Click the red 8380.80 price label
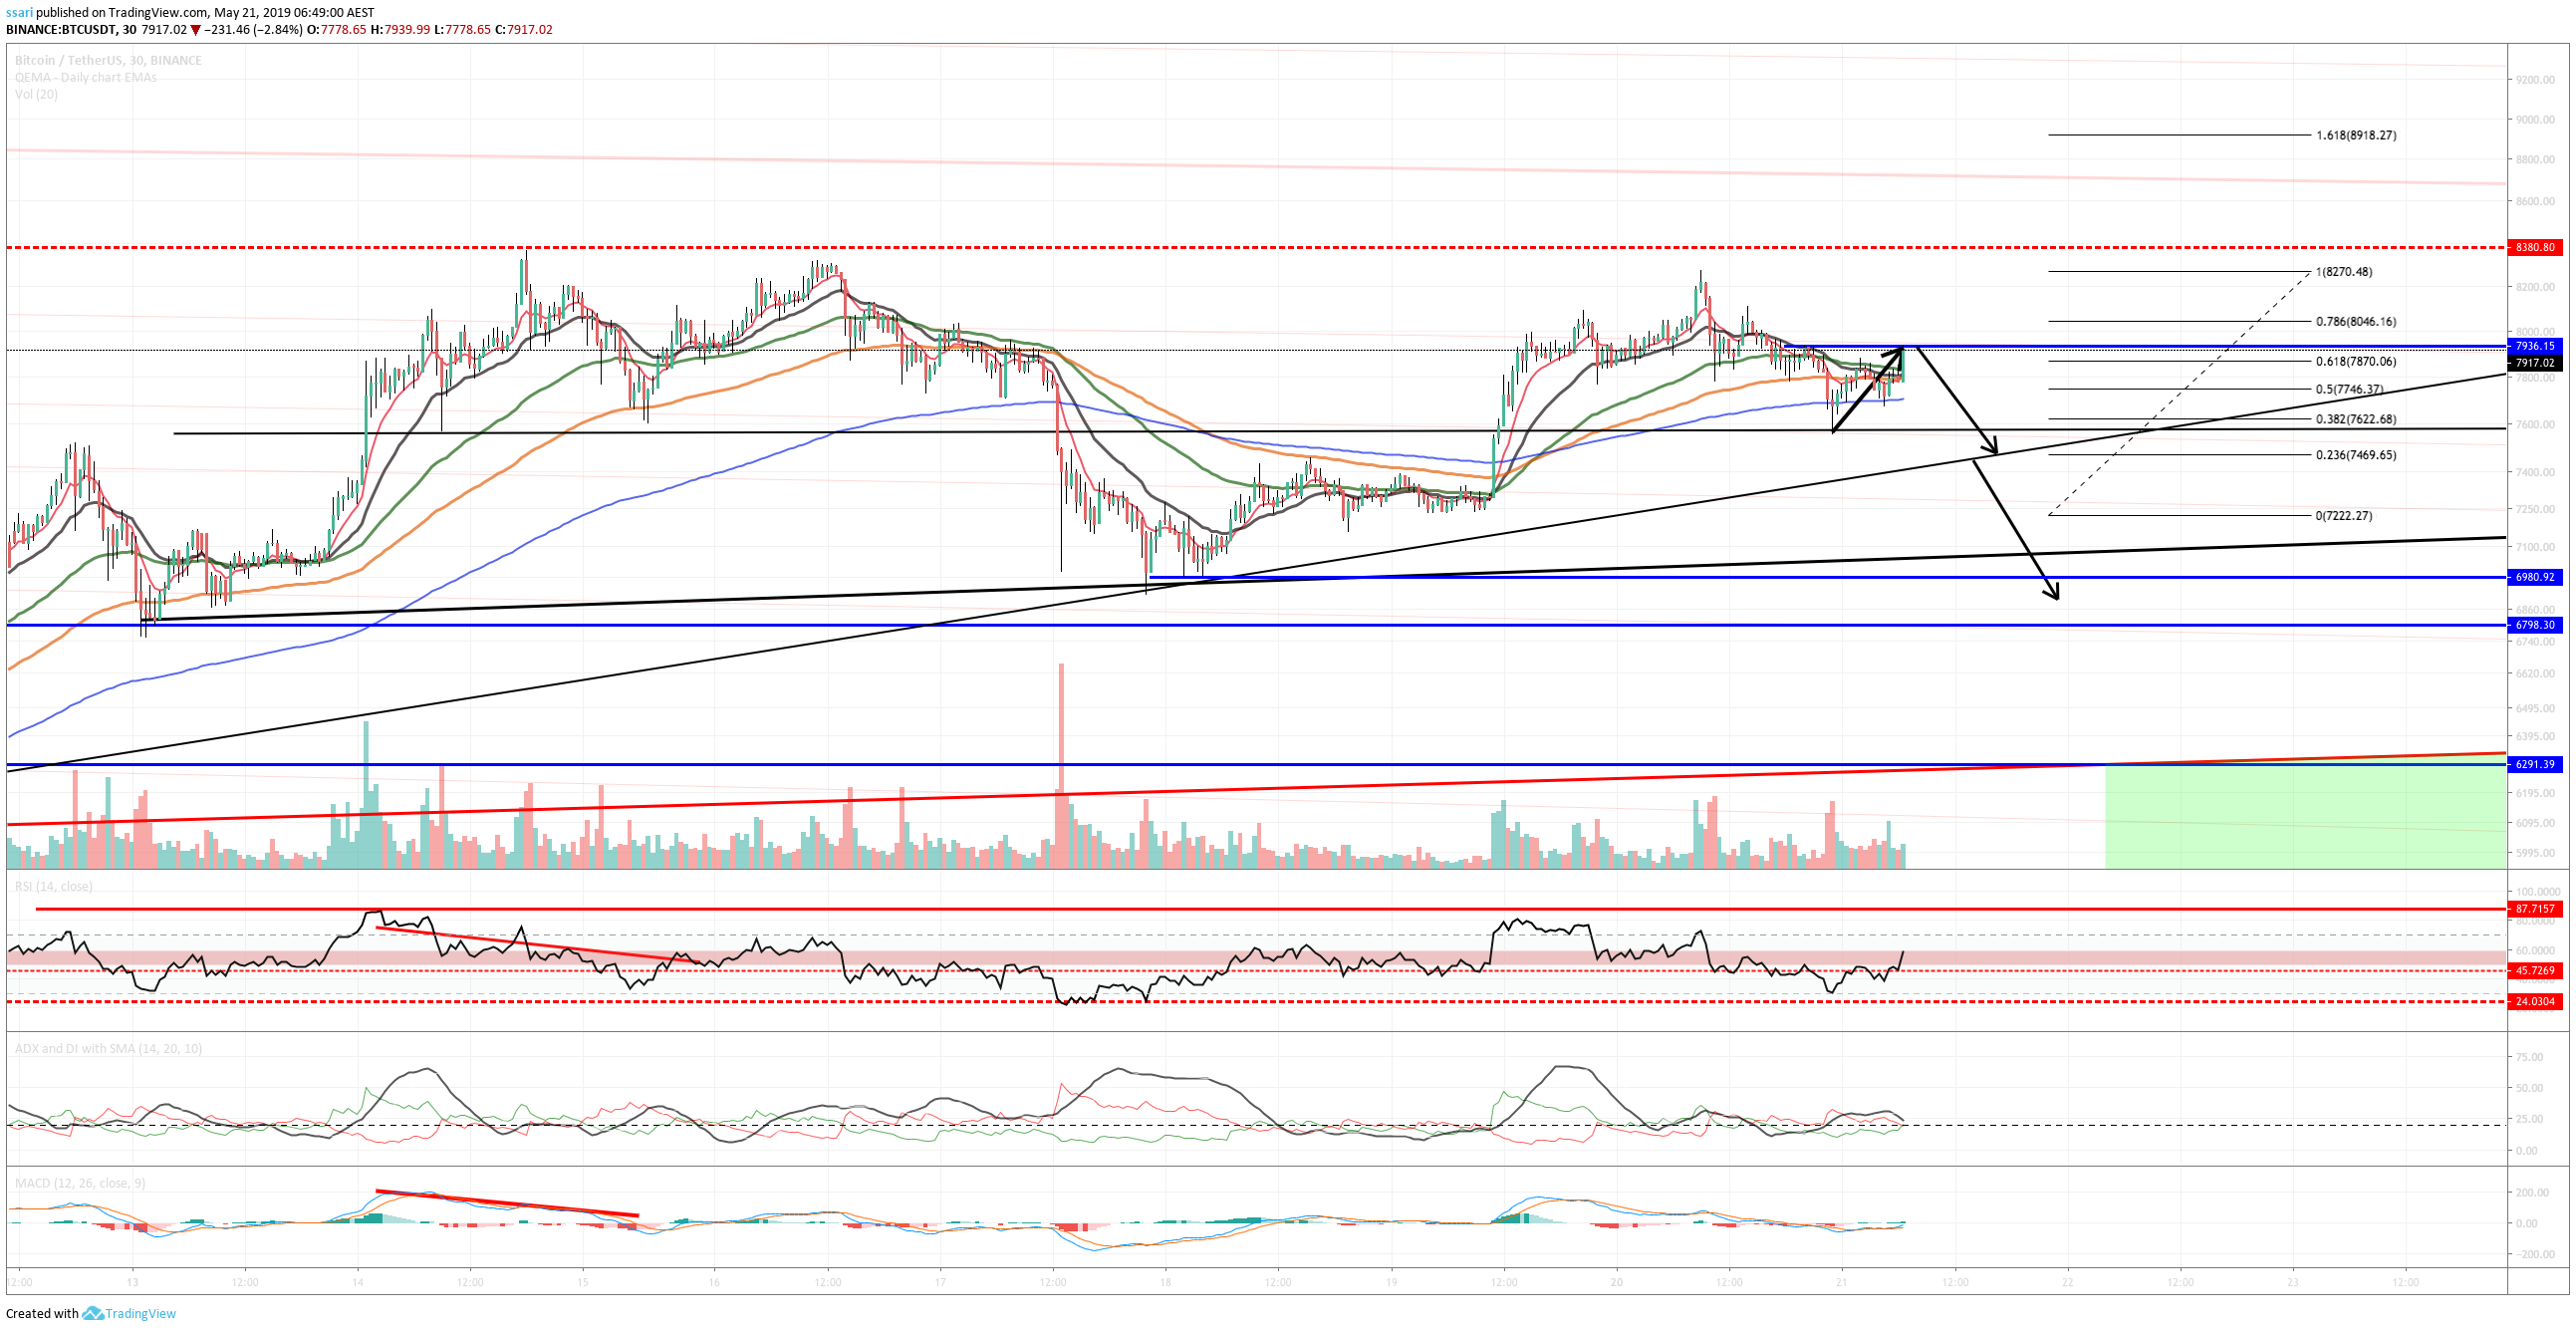Viewport: 2576px width, 1331px height. click(x=2535, y=247)
